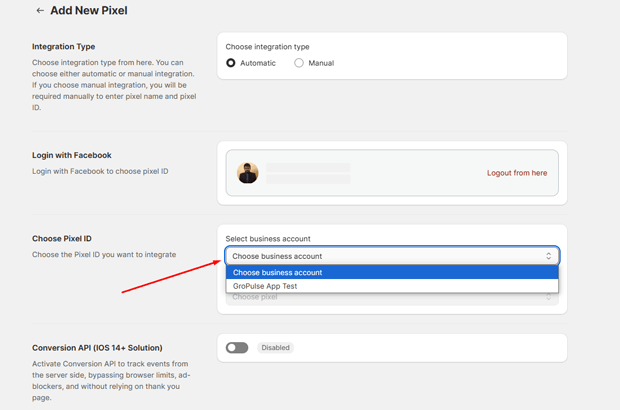The width and height of the screenshot is (620, 410).
Task: Click the Integration Type section heading
Action: coord(64,47)
